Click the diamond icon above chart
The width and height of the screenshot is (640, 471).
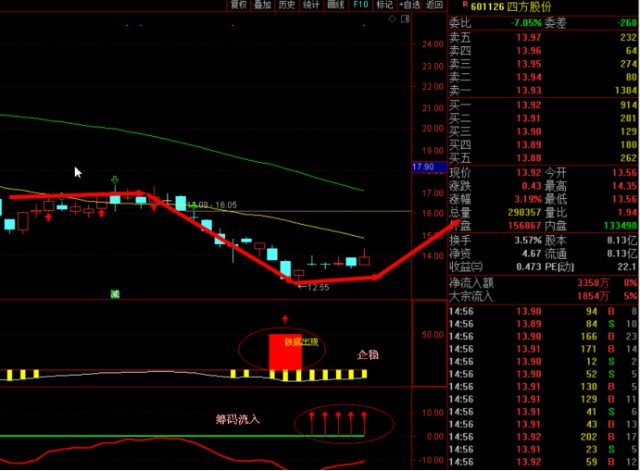(392, 19)
